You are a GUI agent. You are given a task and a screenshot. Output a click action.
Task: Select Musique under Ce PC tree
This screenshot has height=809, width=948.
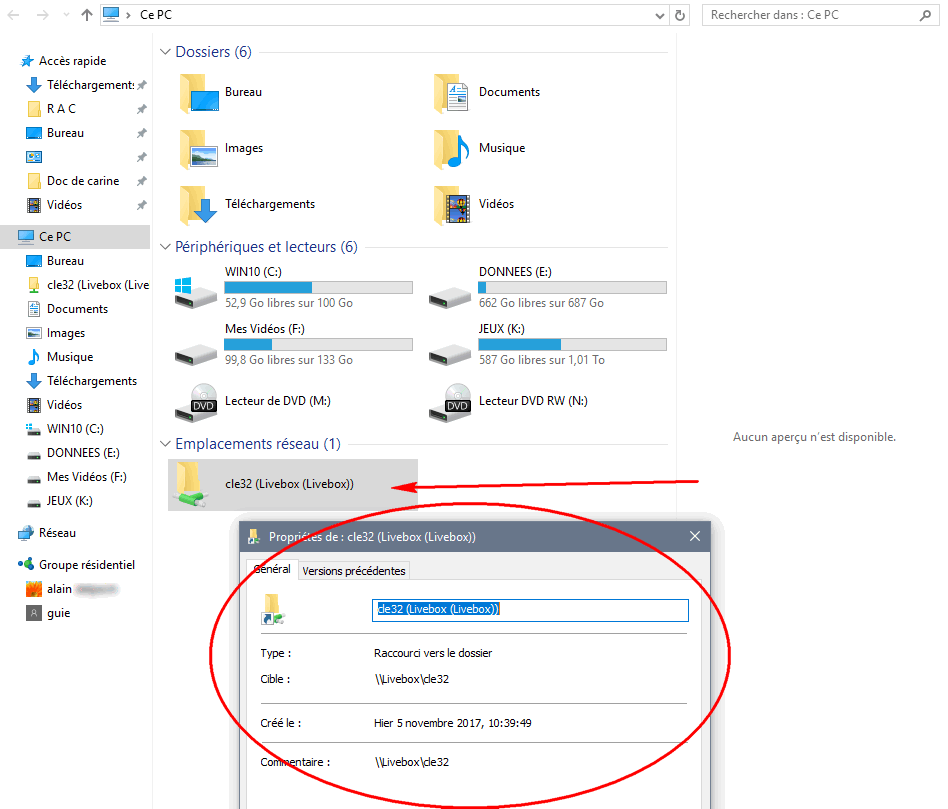(70, 357)
